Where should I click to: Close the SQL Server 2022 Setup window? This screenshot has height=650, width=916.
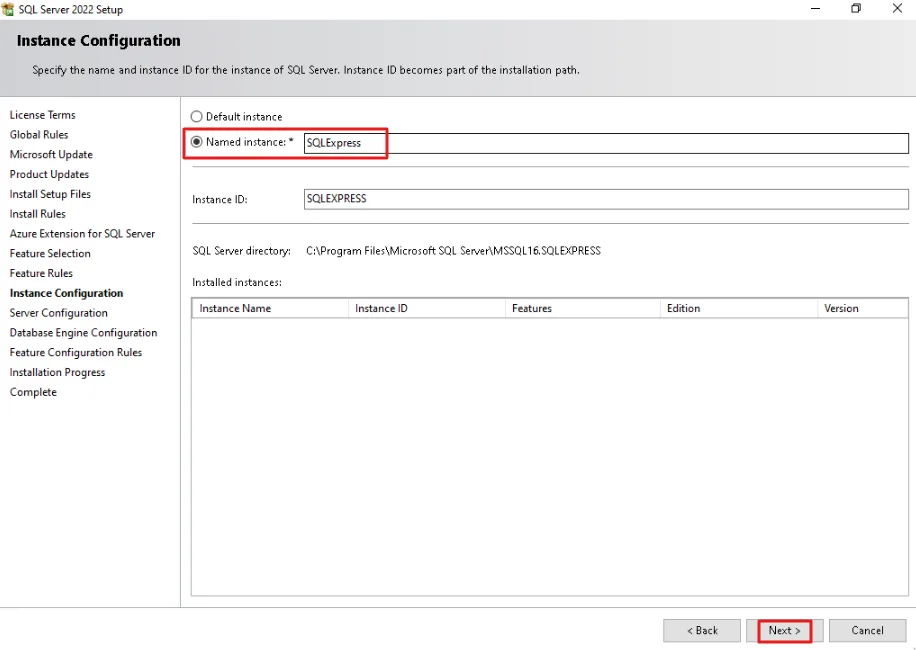coord(897,8)
